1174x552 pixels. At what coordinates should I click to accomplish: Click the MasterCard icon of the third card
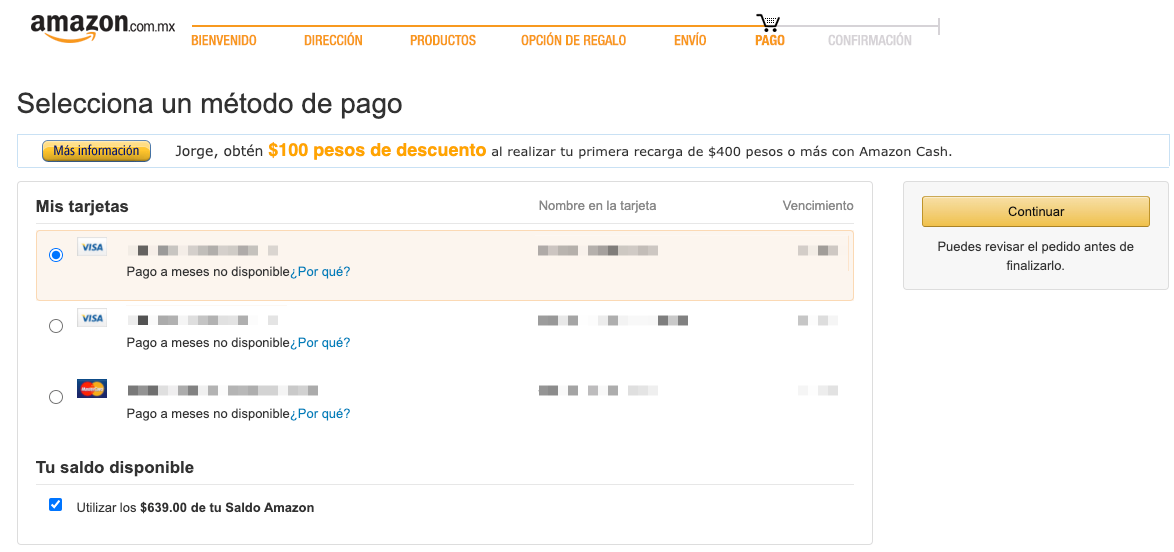click(x=92, y=388)
